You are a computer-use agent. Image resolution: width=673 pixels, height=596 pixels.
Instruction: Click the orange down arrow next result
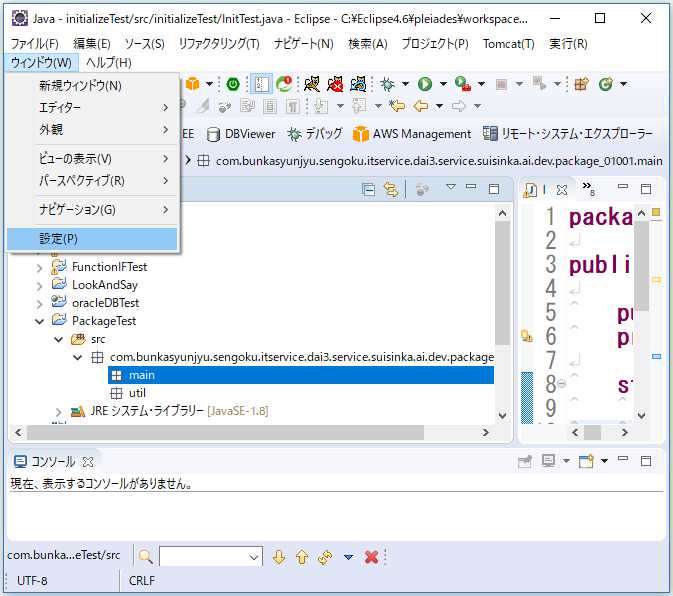pos(279,557)
